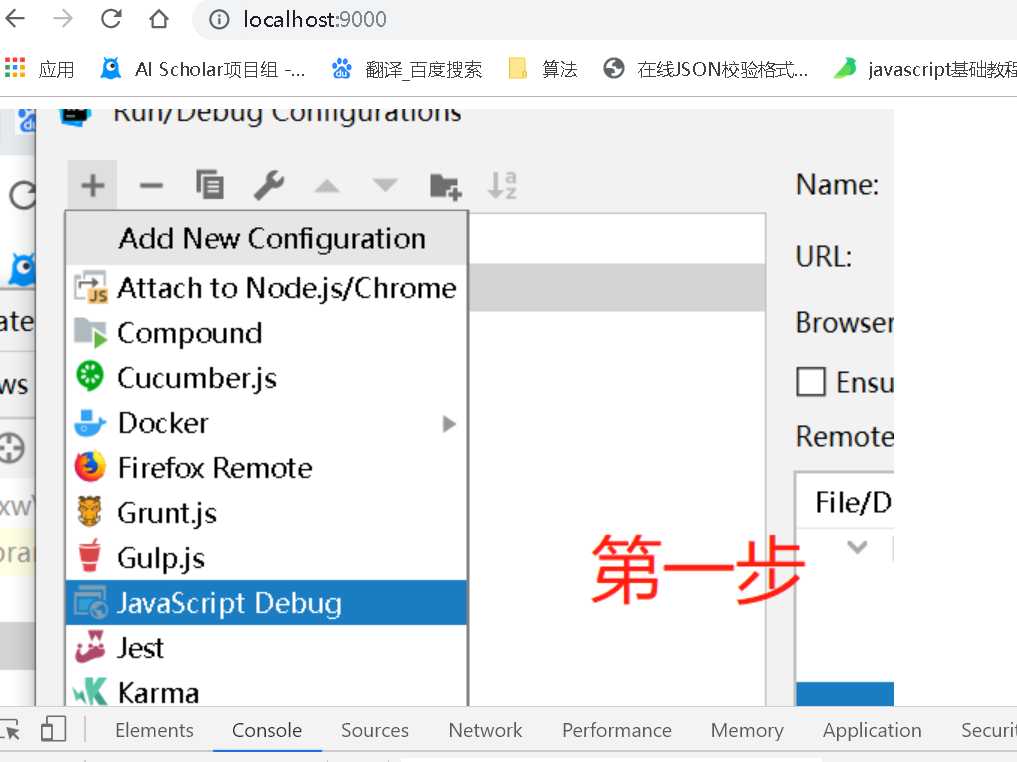Select Jest configuration type
The height and width of the screenshot is (762, 1017).
point(267,648)
